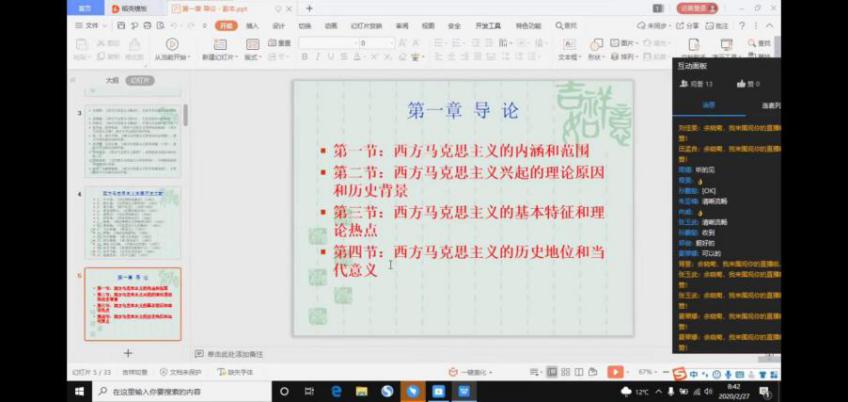This screenshot has height=402, width=848.
Task: Toggle Underline text formatting
Action: 331,57
